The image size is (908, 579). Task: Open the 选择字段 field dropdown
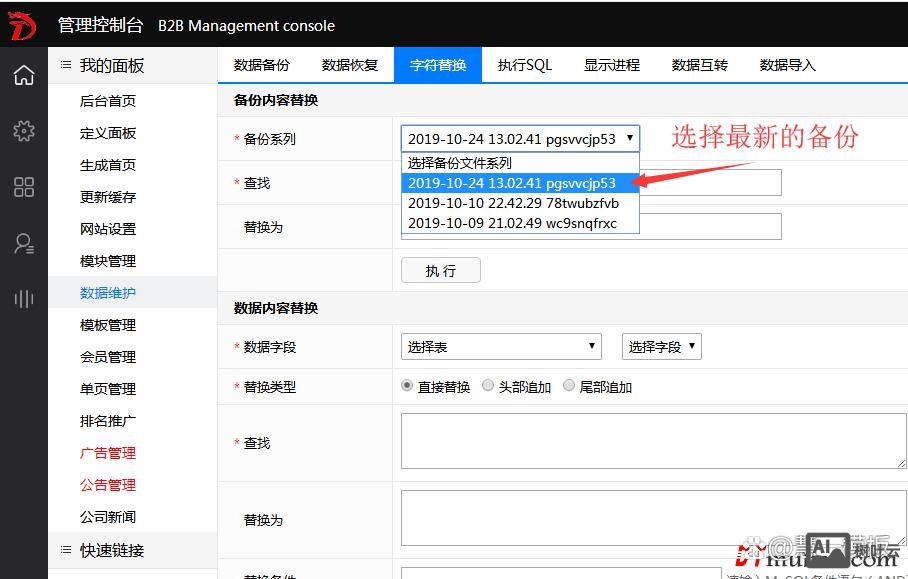coord(662,346)
